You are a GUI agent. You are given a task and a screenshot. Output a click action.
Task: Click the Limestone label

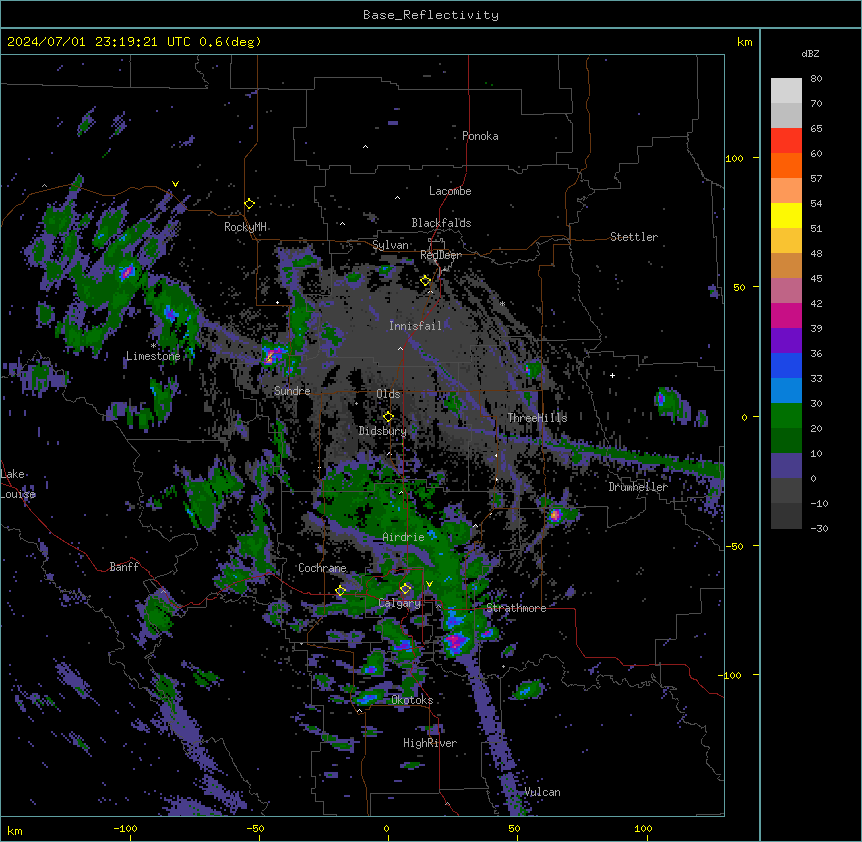coord(153,356)
